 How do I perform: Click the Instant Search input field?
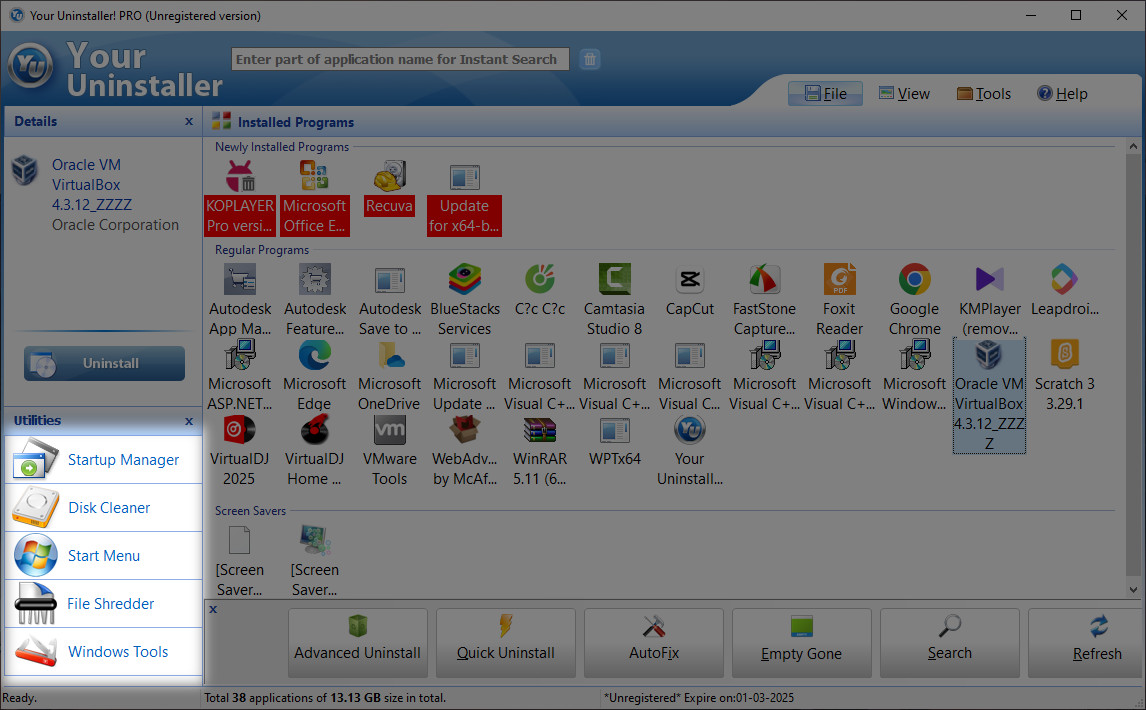pyautogui.click(x=399, y=59)
